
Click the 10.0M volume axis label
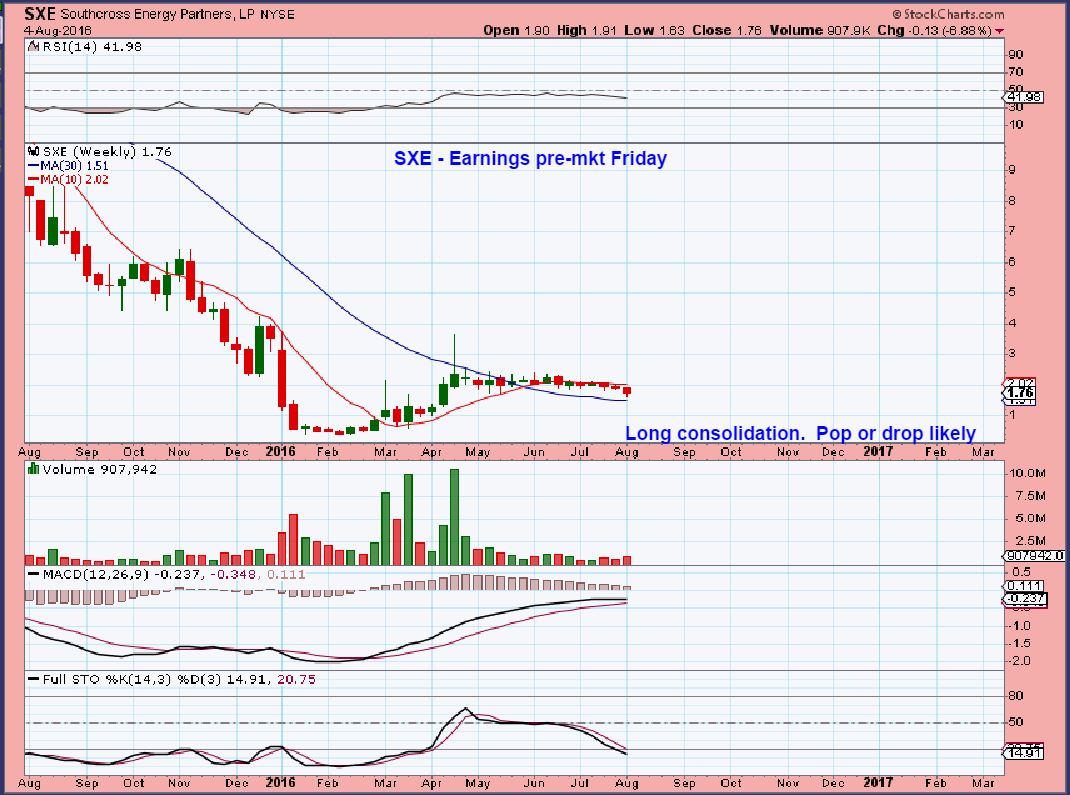point(1027,473)
